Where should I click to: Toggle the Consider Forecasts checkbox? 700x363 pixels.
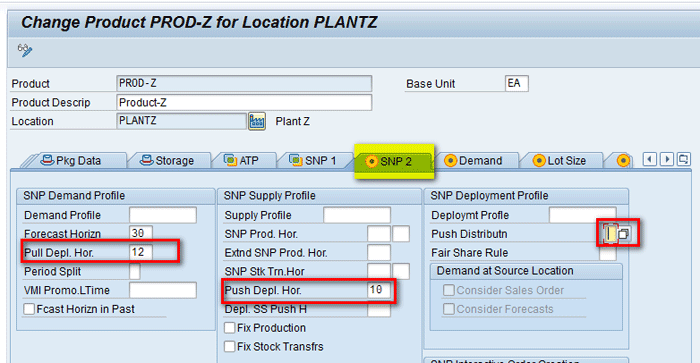pyautogui.click(x=449, y=309)
